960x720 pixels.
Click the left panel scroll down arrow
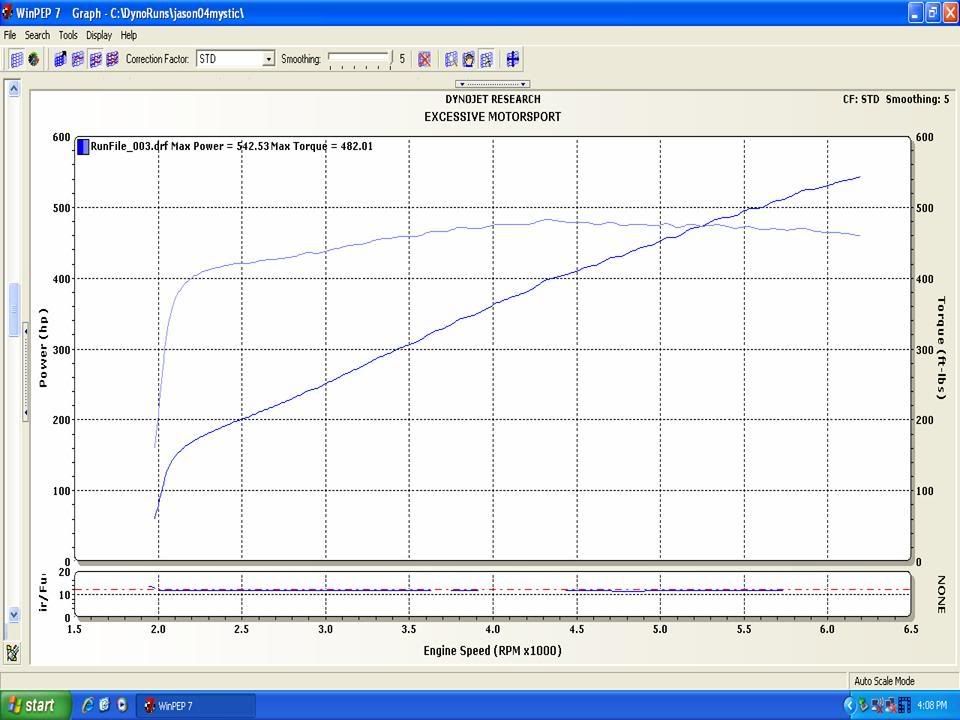pyautogui.click(x=13, y=614)
